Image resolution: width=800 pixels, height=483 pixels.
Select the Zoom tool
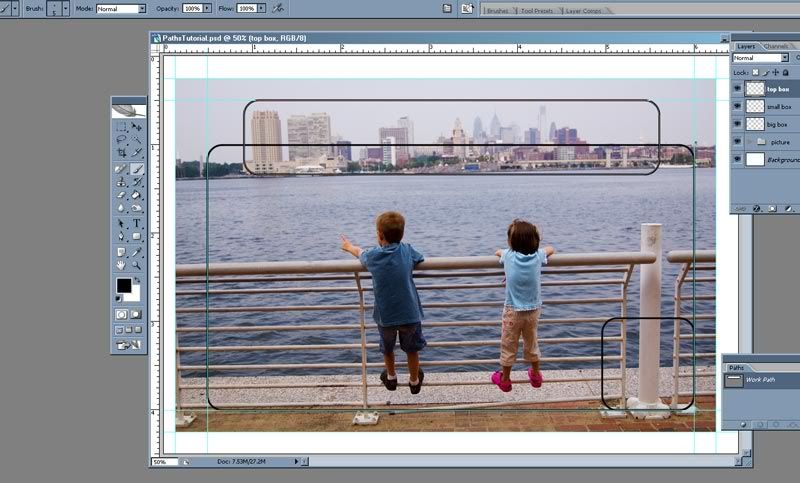click(136, 265)
